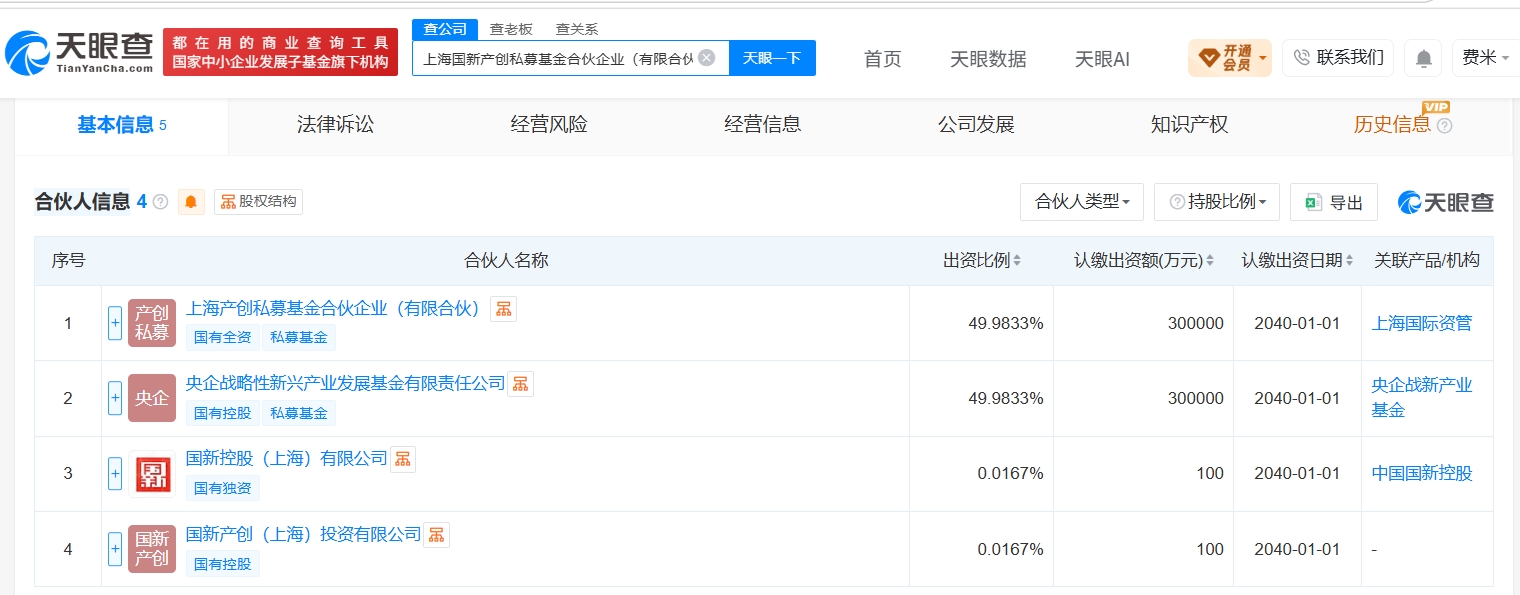Click the 联系我们 button
The width and height of the screenshot is (1520, 595).
point(1338,58)
